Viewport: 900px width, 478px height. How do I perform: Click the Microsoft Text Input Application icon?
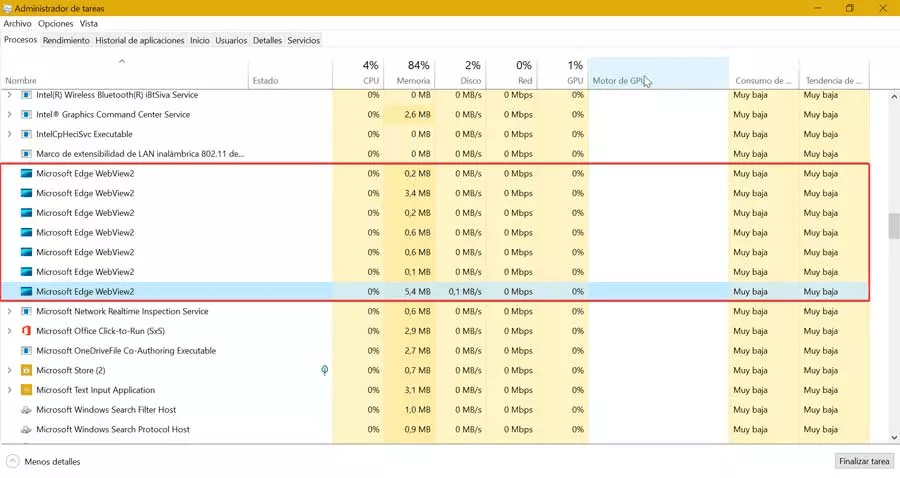coord(26,390)
